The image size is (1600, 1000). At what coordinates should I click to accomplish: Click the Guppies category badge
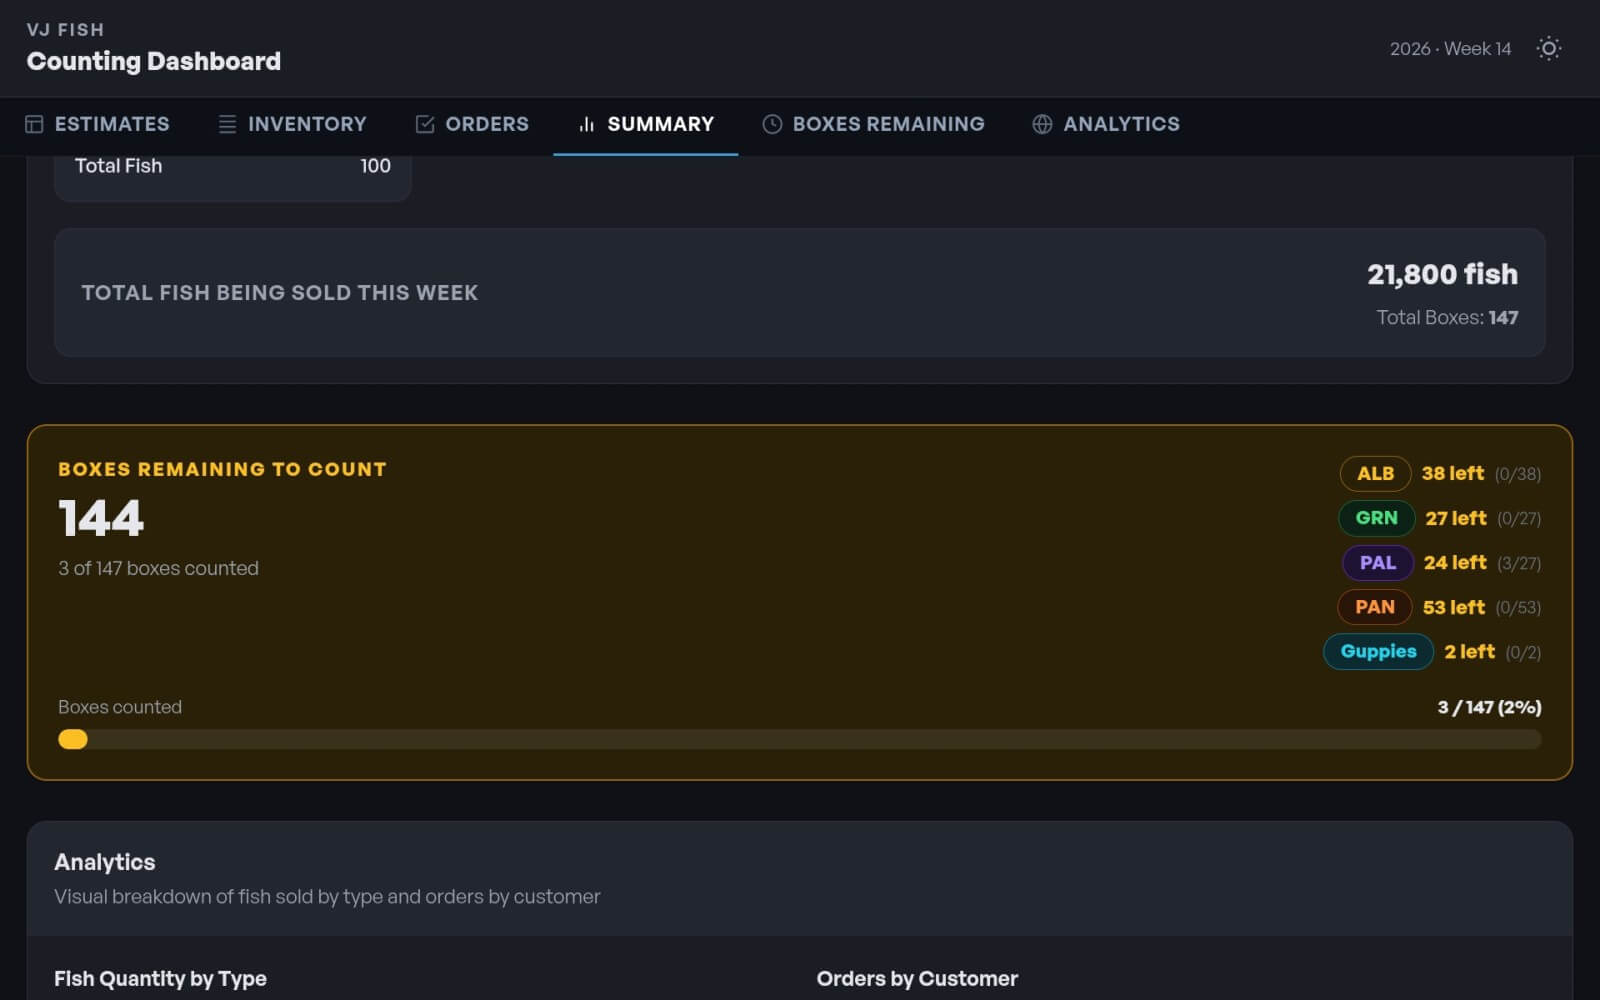[x=1378, y=652]
